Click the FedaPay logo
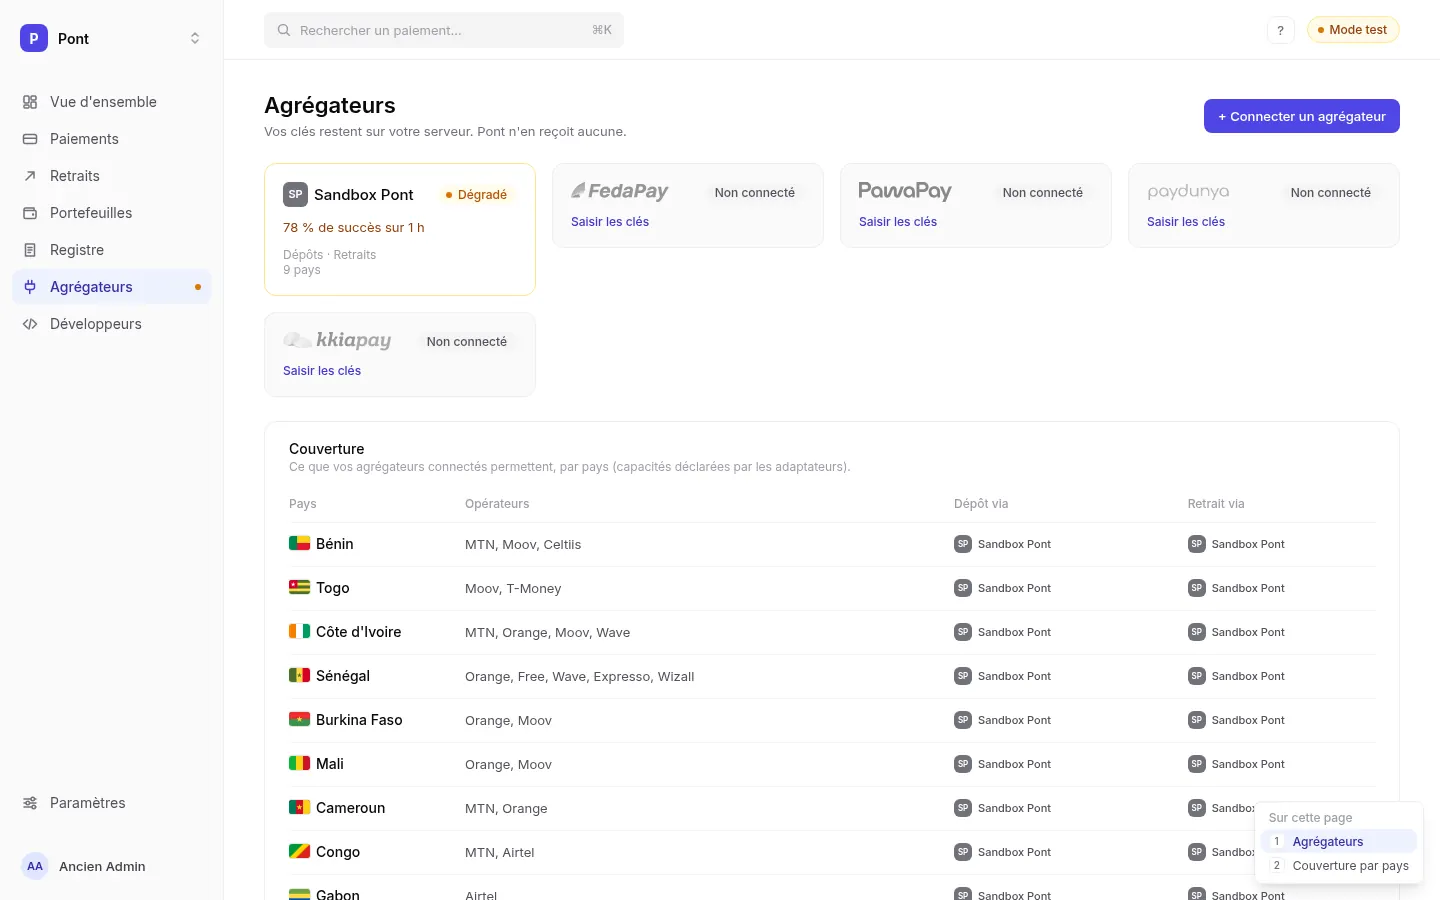 pos(620,191)
